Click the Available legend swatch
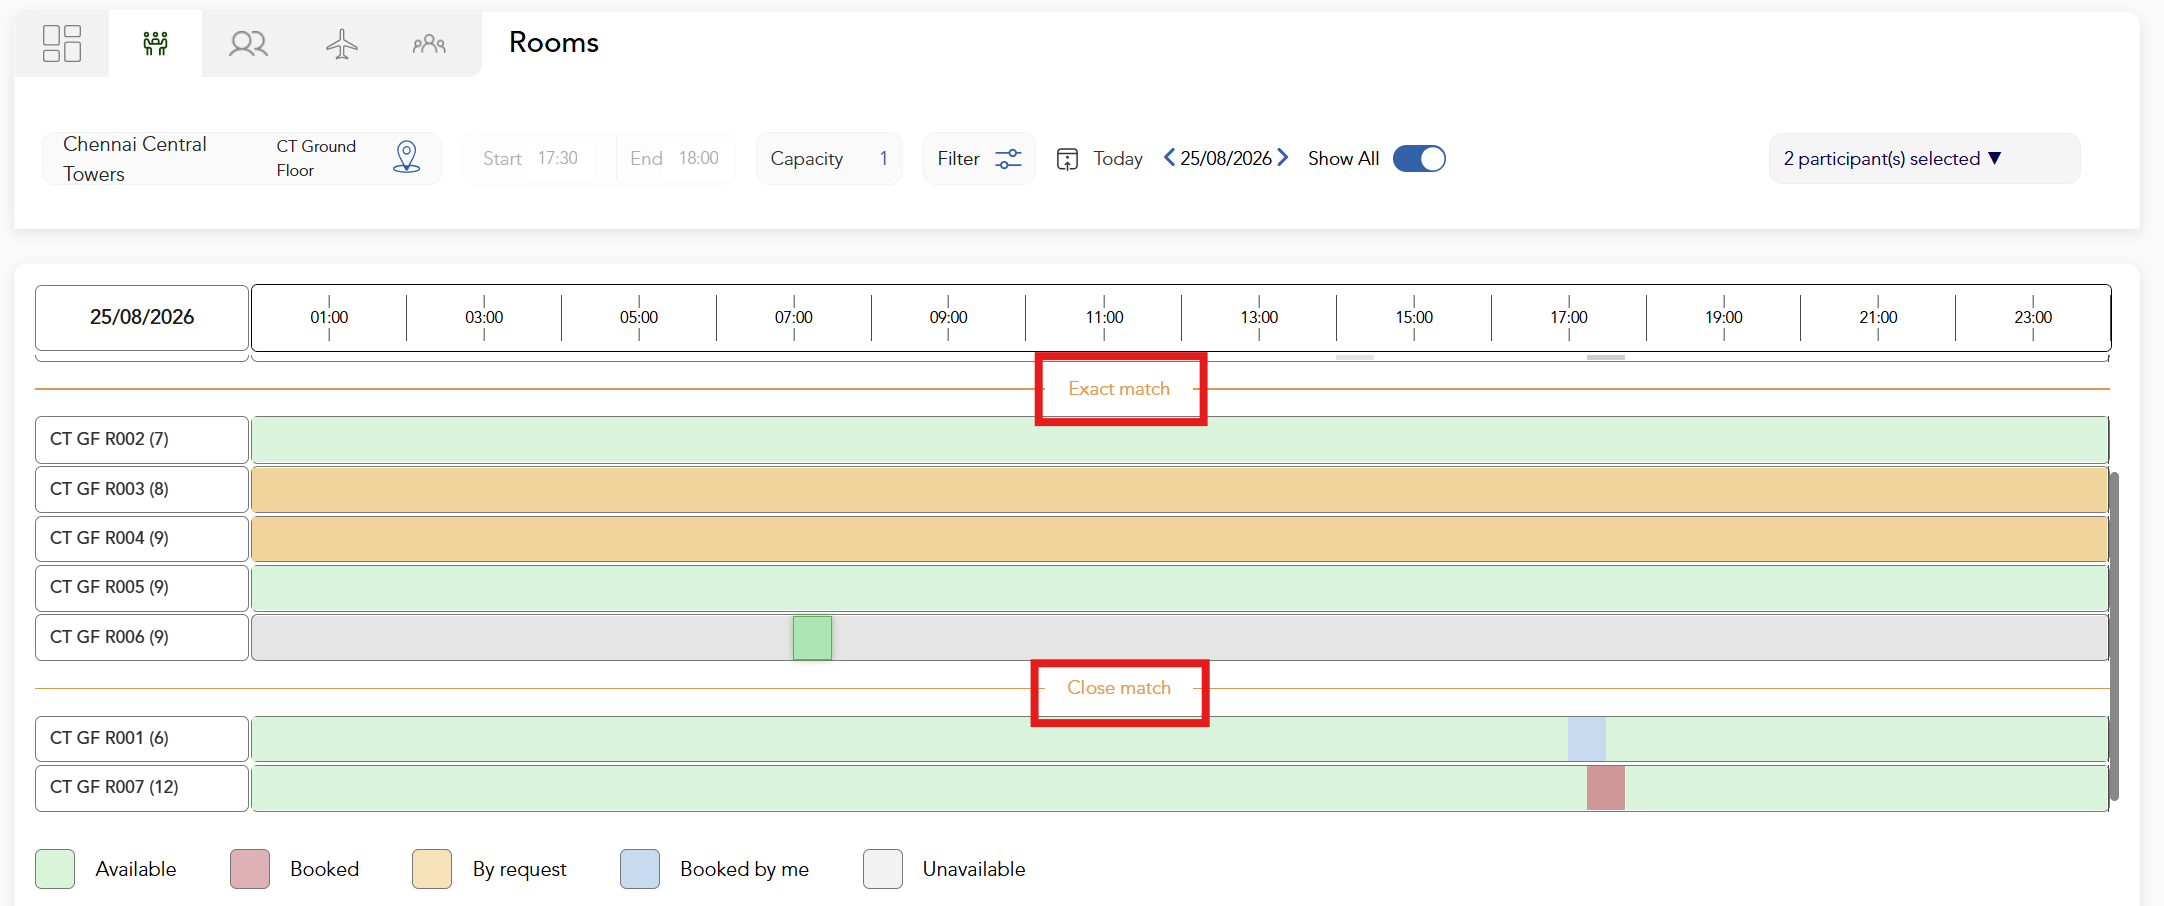Image resolution: width=2164 pixels, height=906 pixels. pos(55,869)
